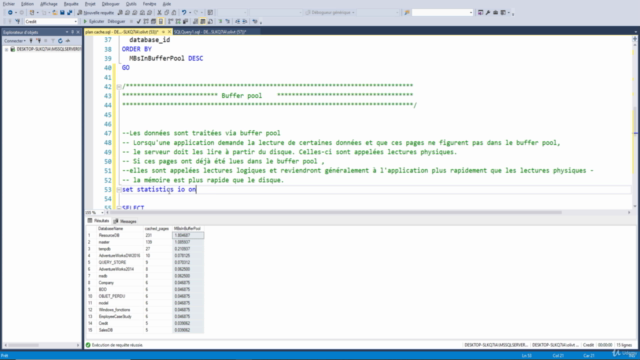Switch to the Messages results tab

[x=125, y=221]
